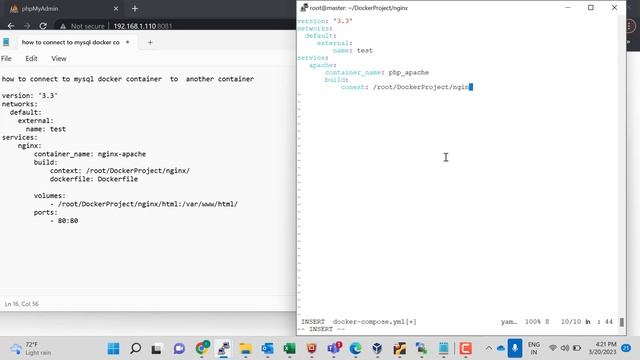Click the Not secure site info indicator
640x360 pixels.
click(82, 26)
